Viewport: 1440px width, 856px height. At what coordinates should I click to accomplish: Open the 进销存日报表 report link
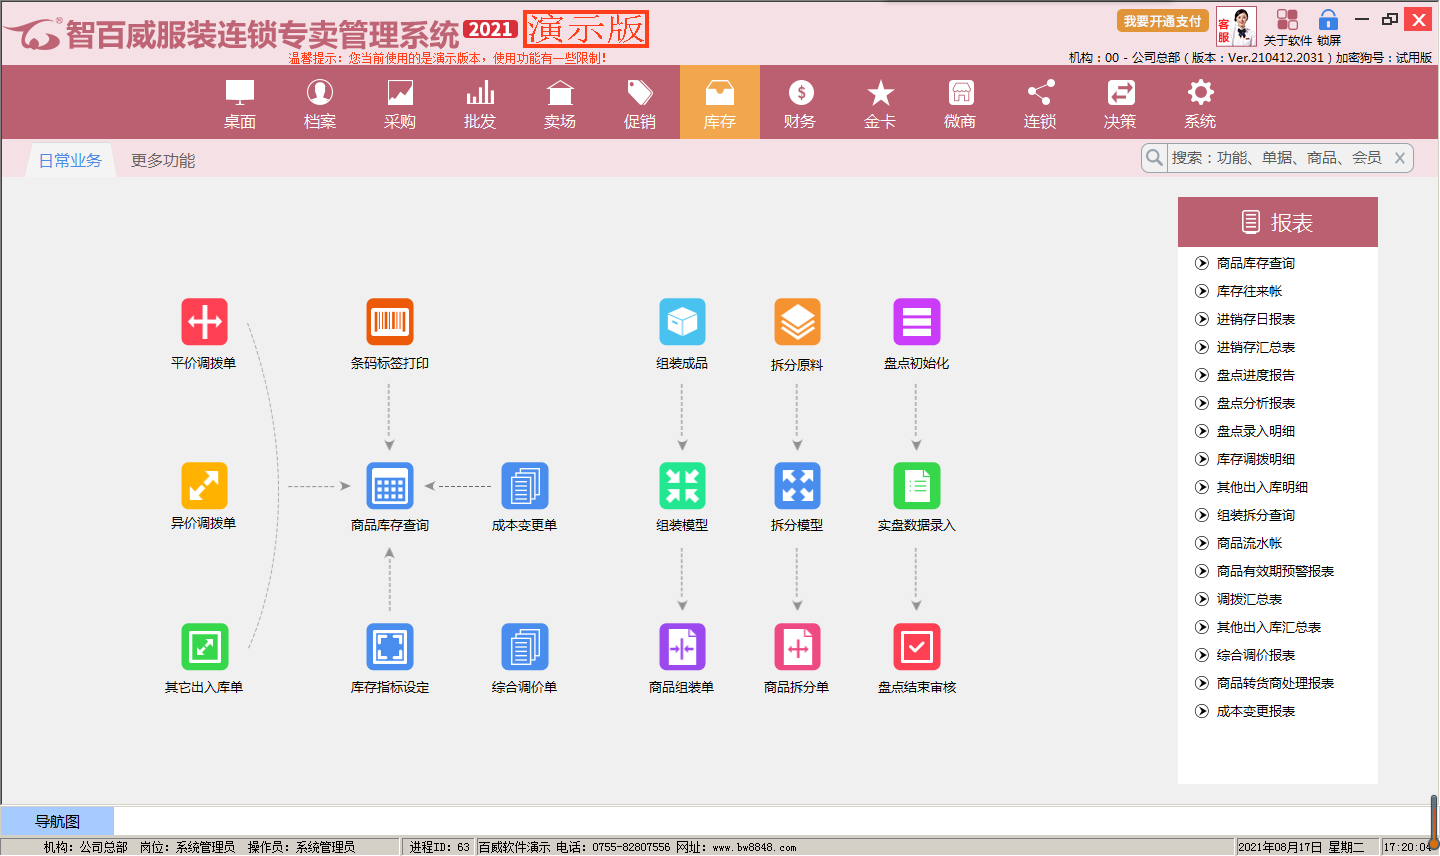1255,319
